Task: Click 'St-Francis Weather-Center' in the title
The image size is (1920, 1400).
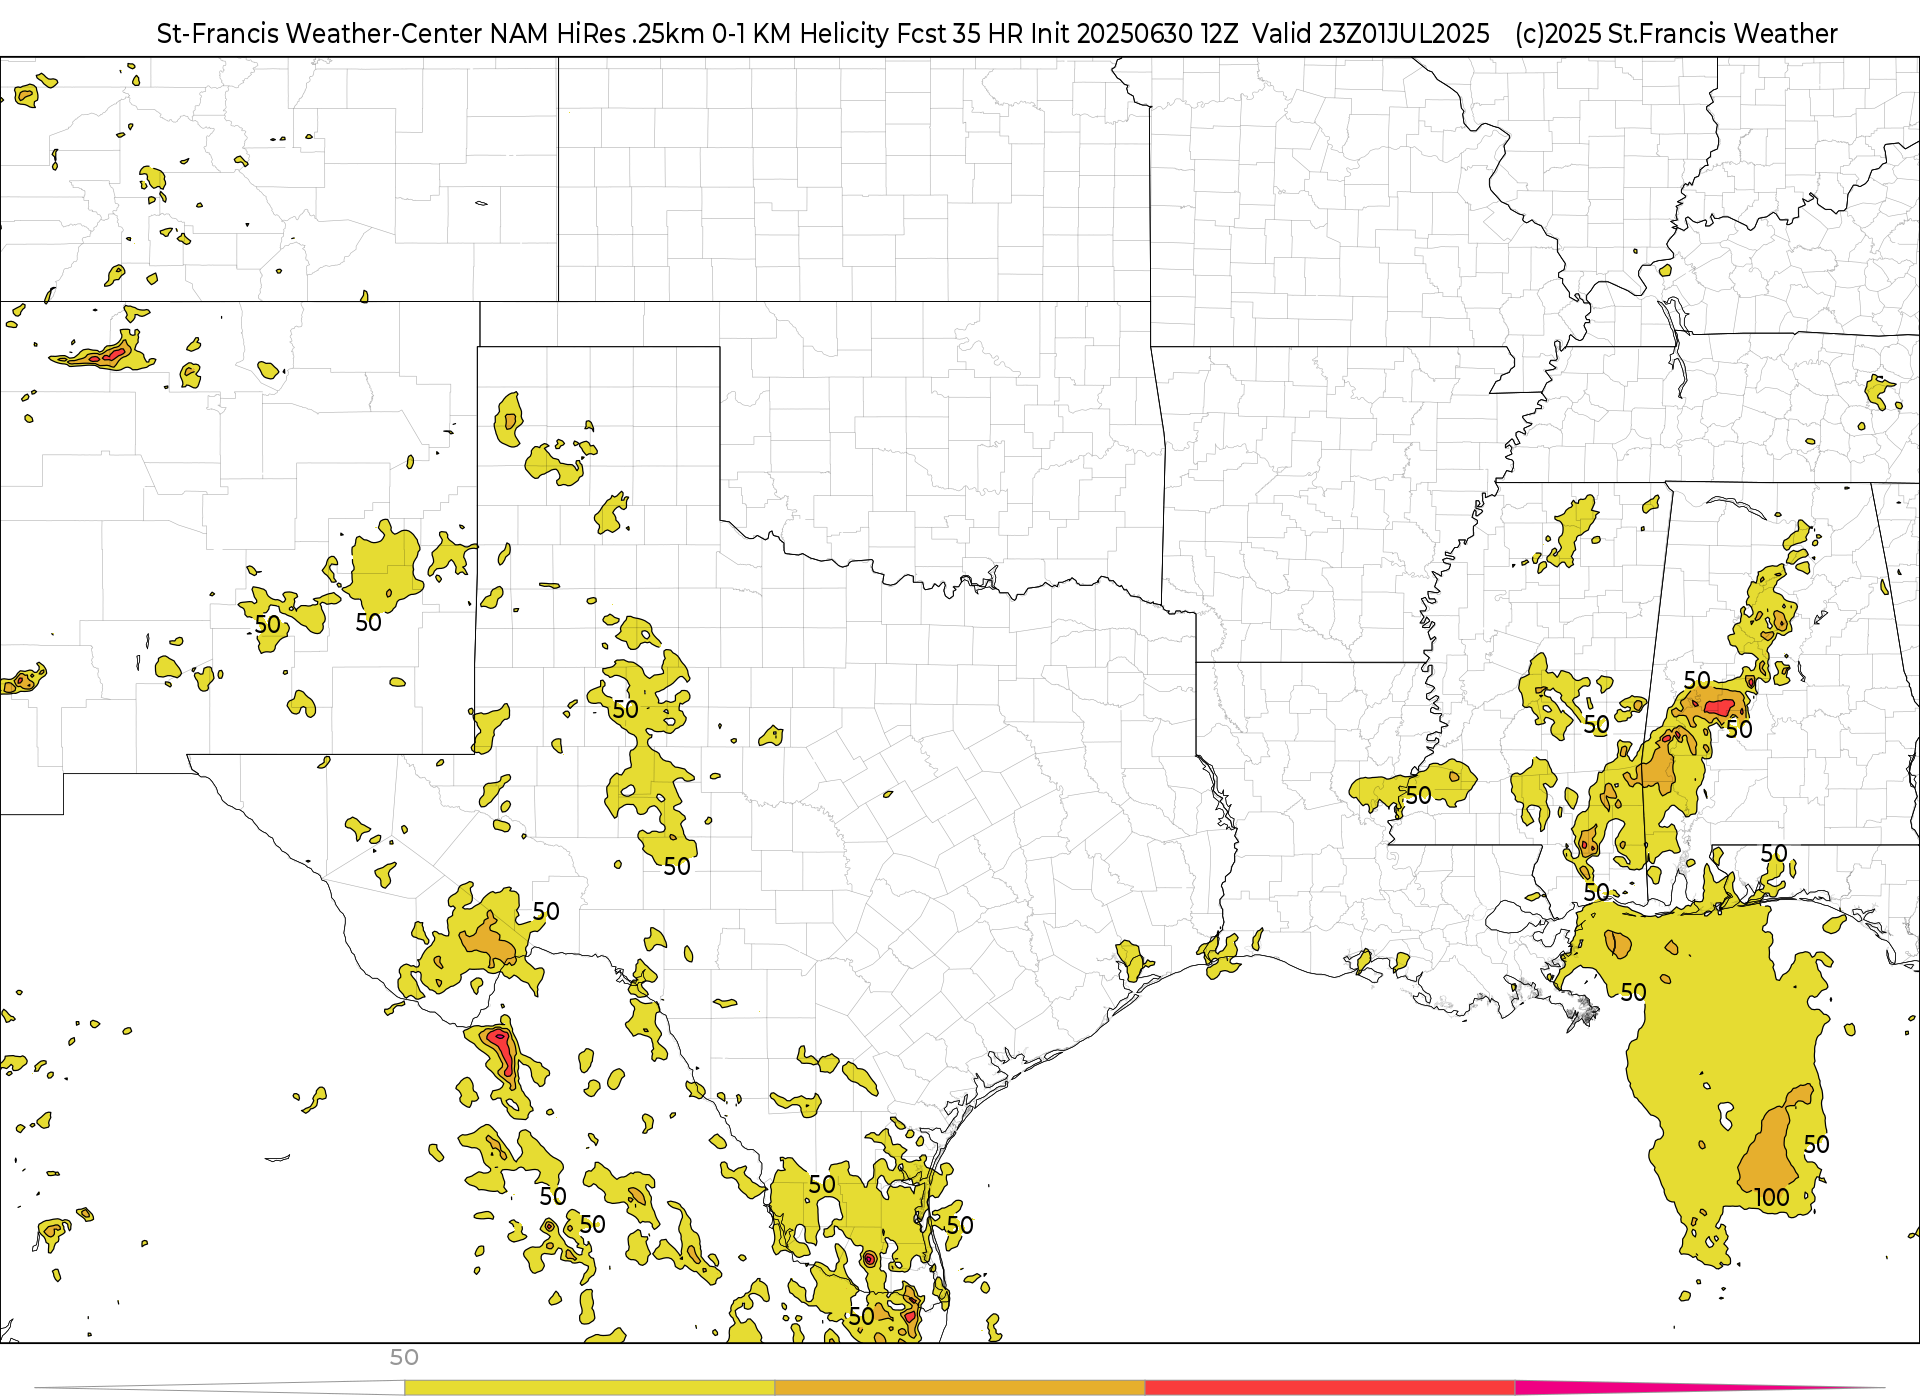Action: (x=320, y=34)
